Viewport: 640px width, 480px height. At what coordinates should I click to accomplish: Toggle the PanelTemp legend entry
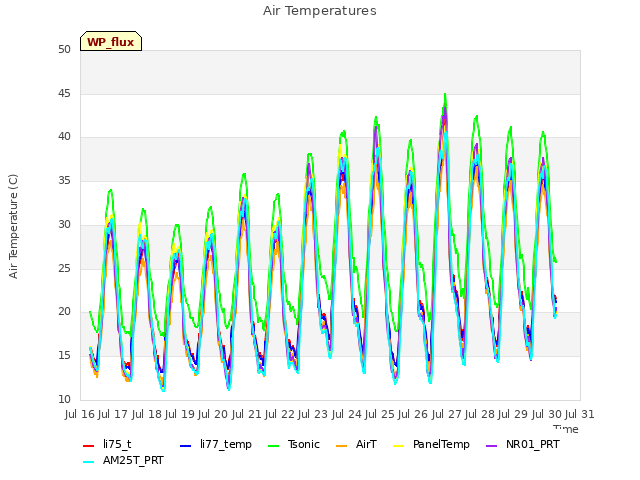pos(431,444)
